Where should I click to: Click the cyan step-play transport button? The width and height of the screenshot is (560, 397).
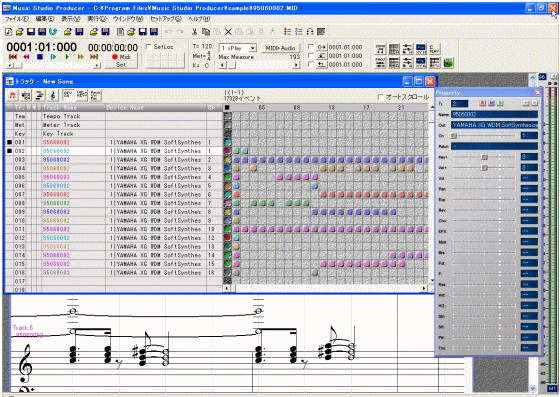pyautogui.click(x=53, y=57)
